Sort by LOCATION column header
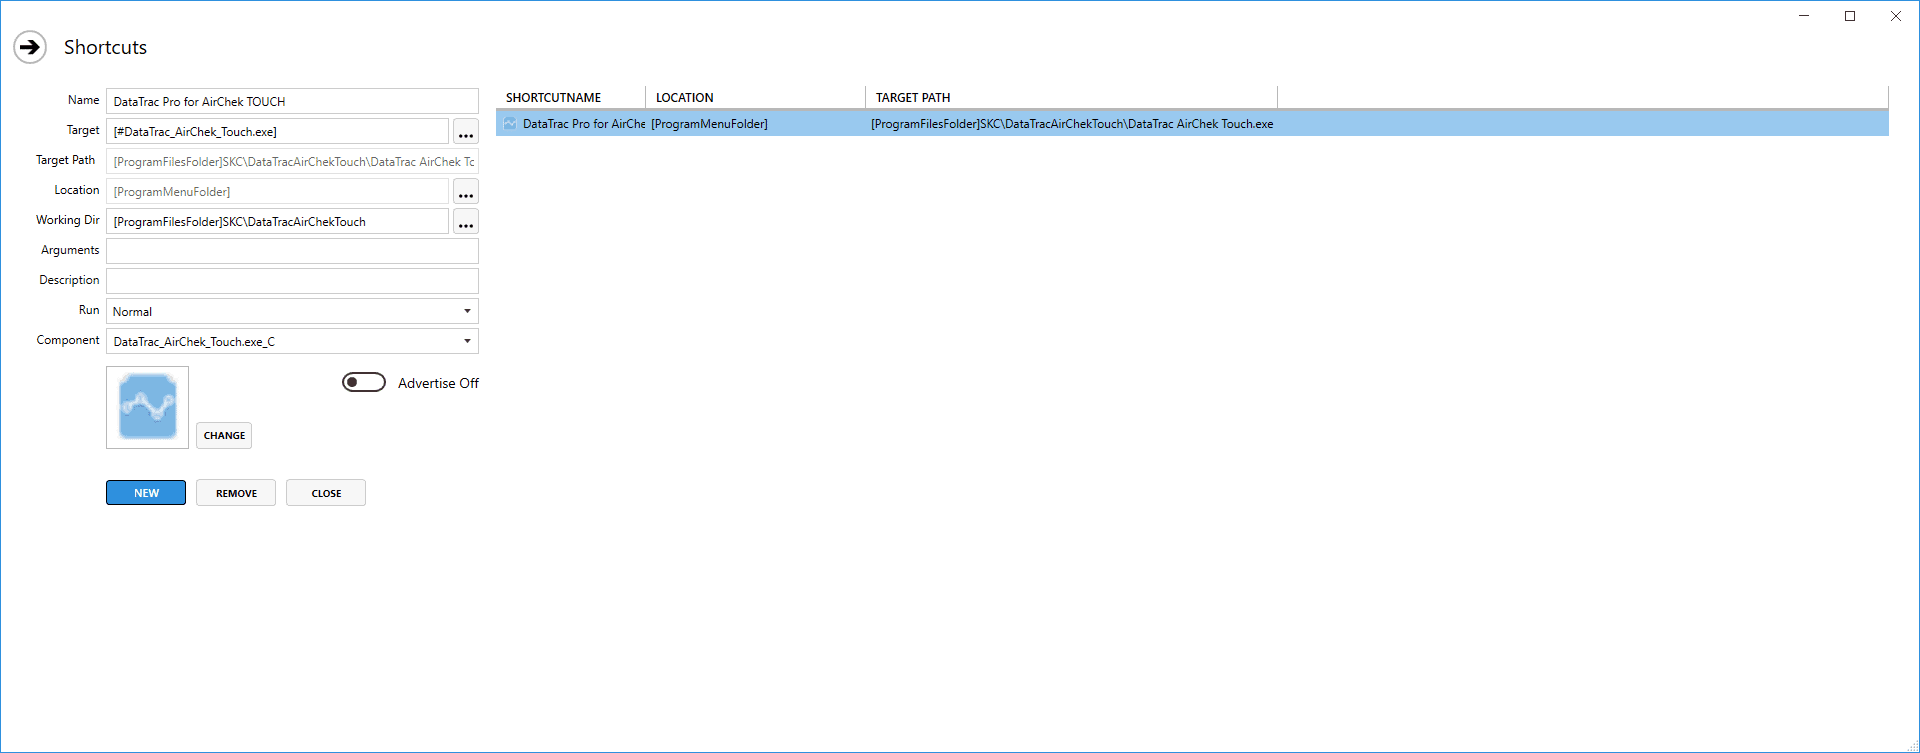The height and width of the screenshot is (753, 1920). point(684,98)
